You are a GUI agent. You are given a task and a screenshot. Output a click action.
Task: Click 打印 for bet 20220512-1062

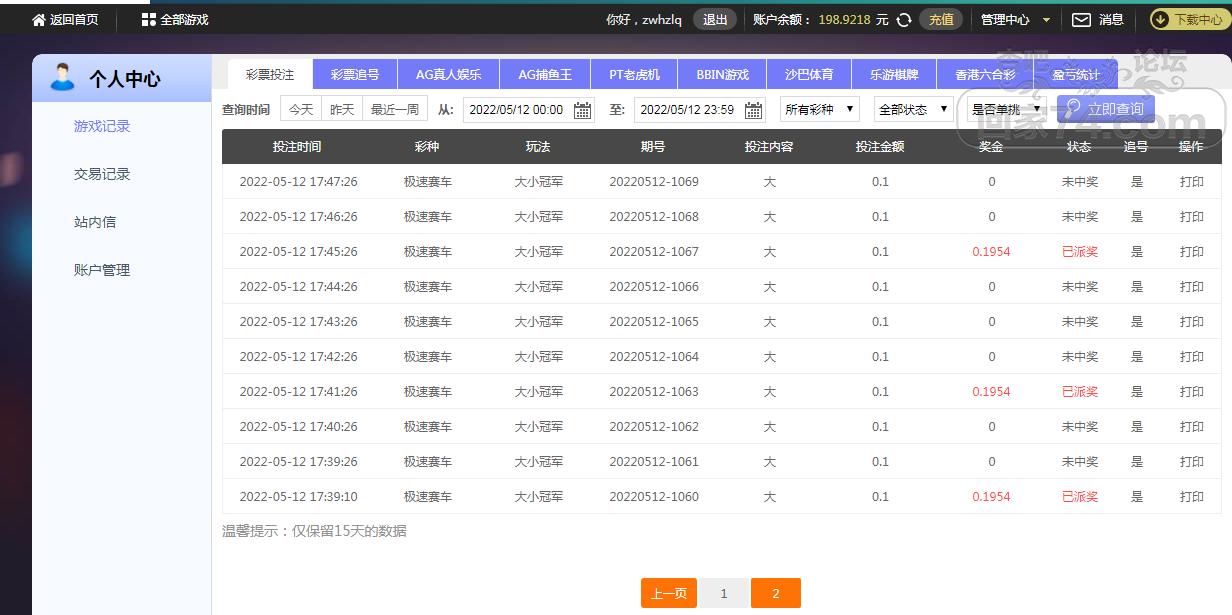[1191, 427]
